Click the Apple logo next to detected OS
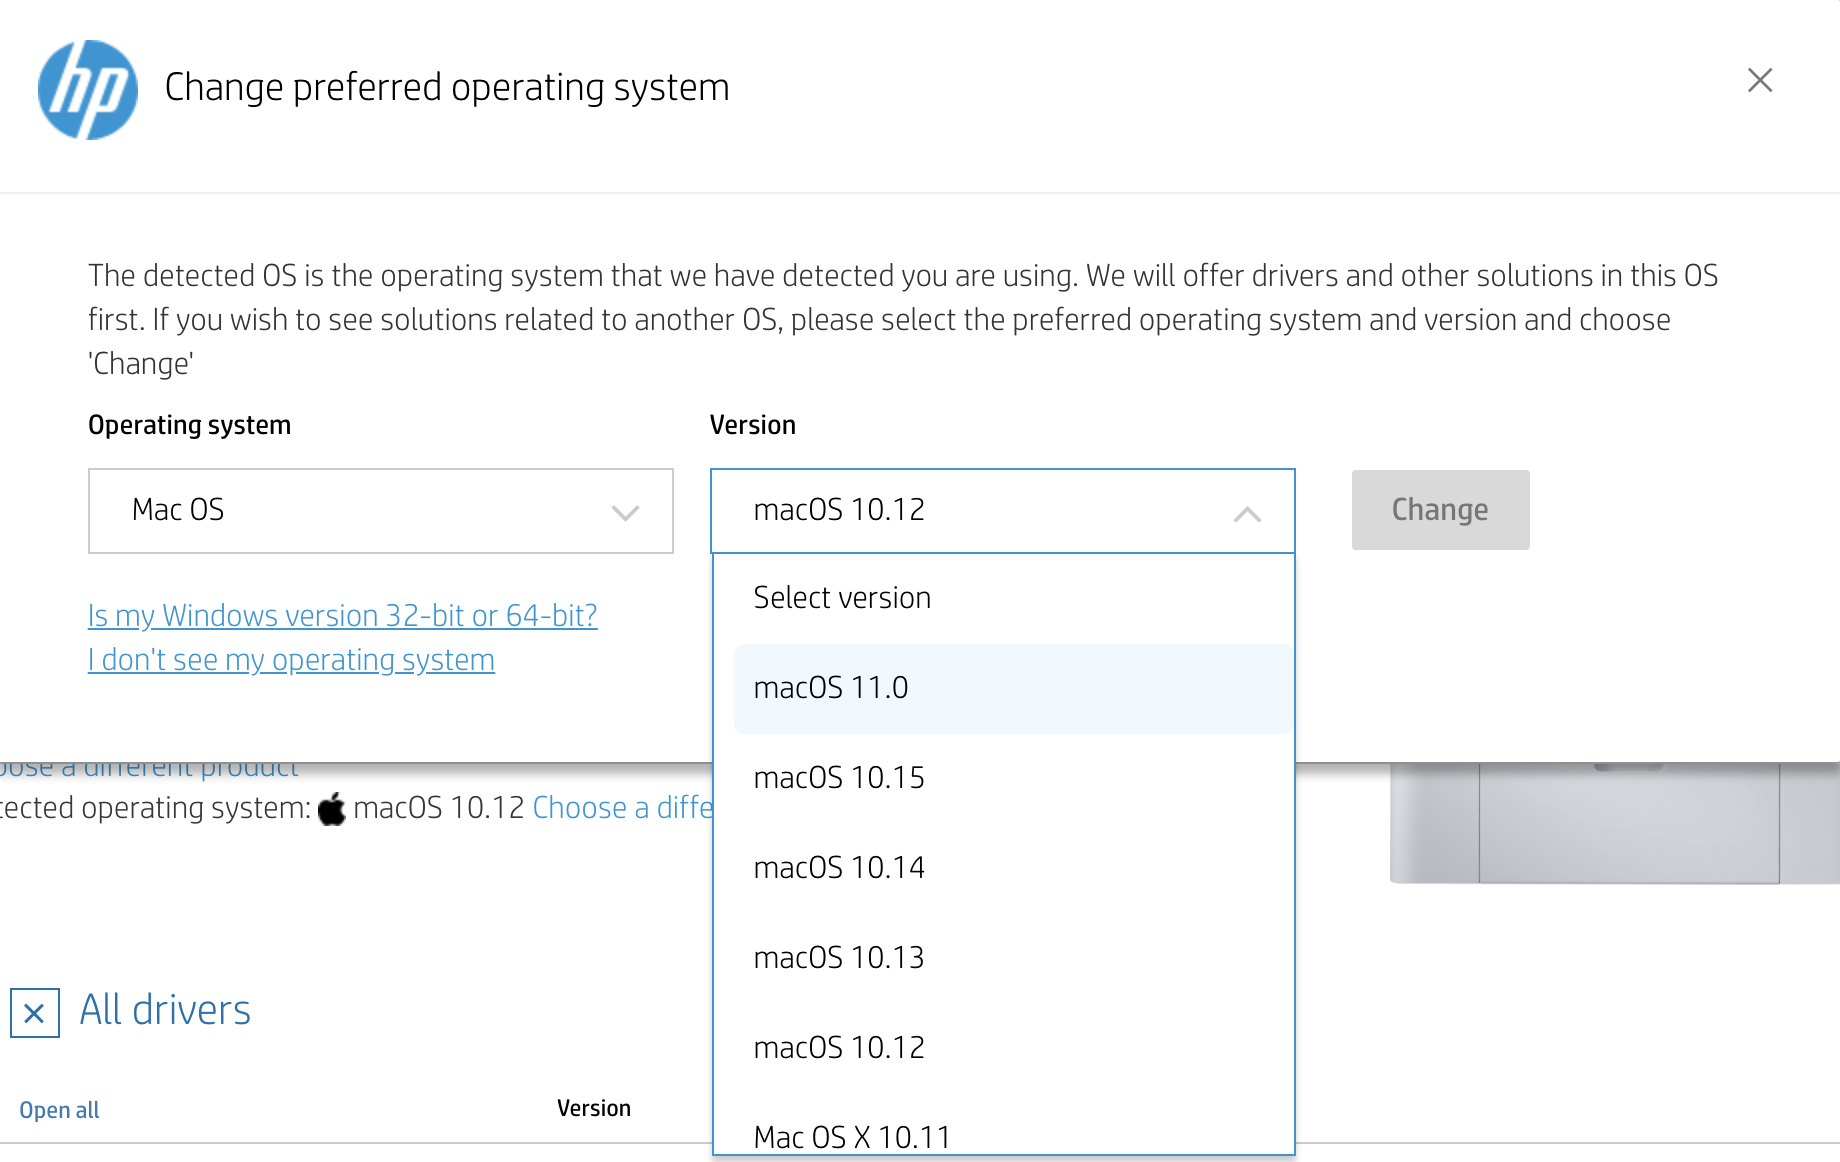 pyautogui.click(x=332, y=808)
